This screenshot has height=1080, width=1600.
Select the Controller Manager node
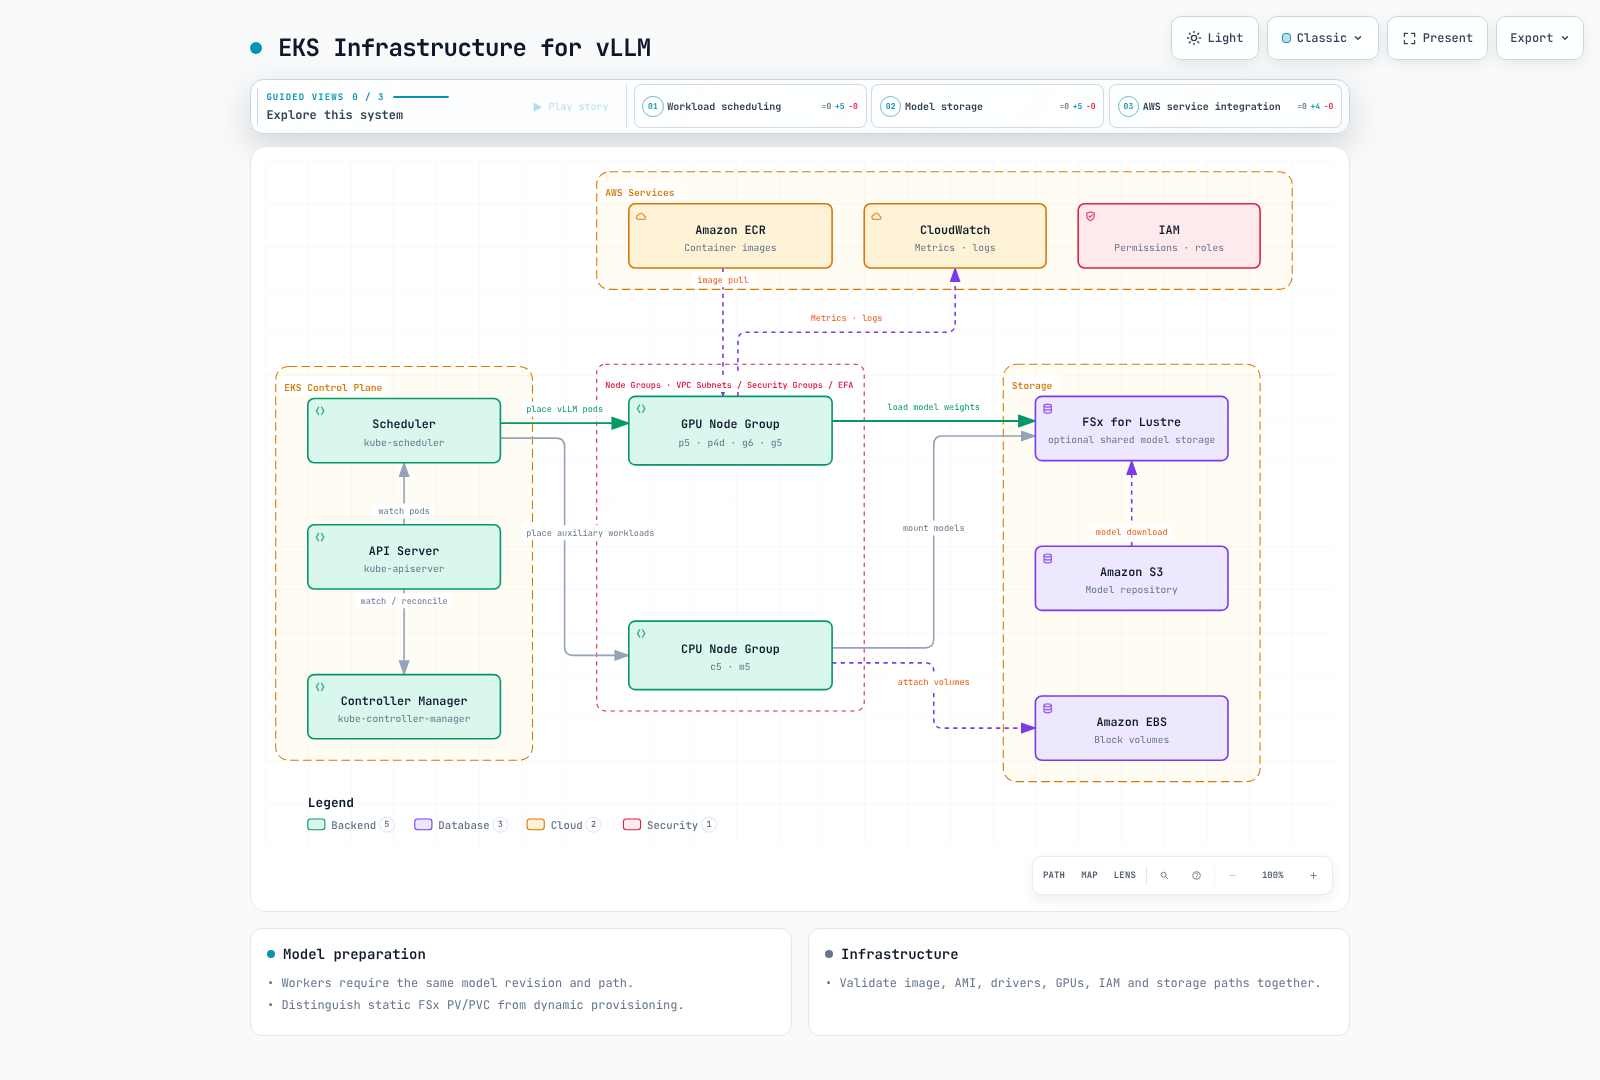[404, 707]
